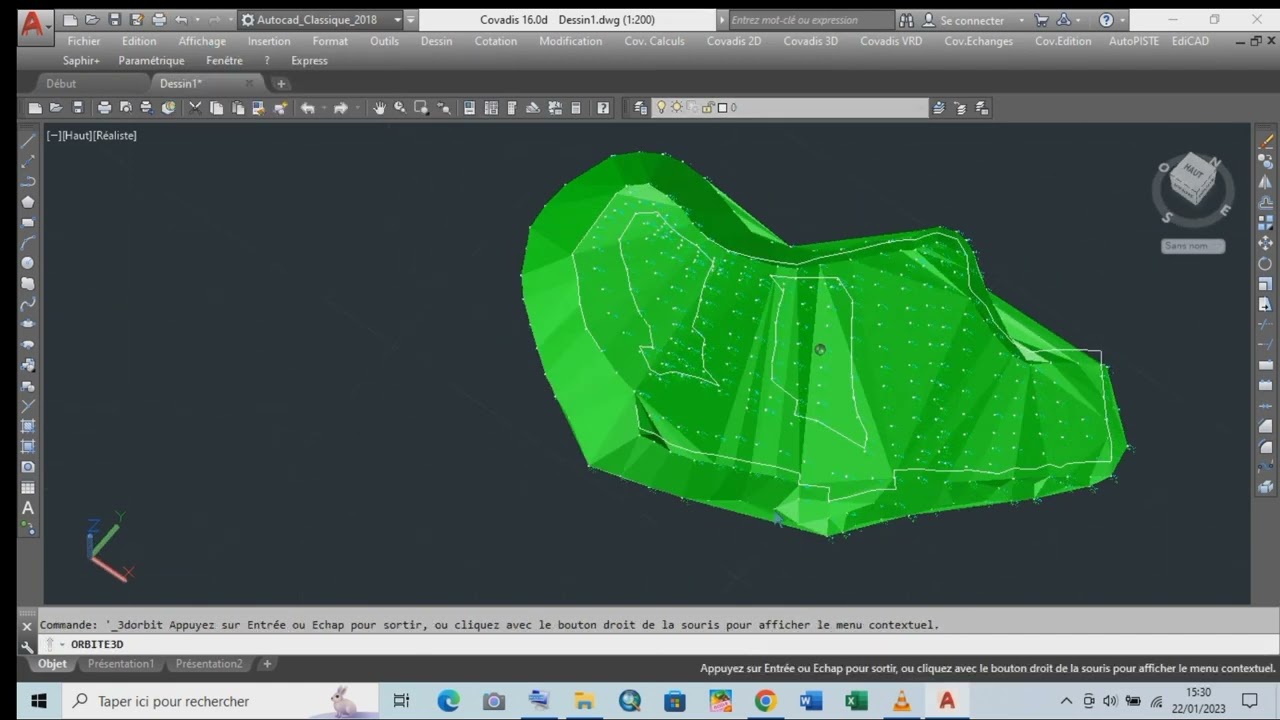1280x720 pixels.
Task: Select the Circle tool
Action: (28, 263)
